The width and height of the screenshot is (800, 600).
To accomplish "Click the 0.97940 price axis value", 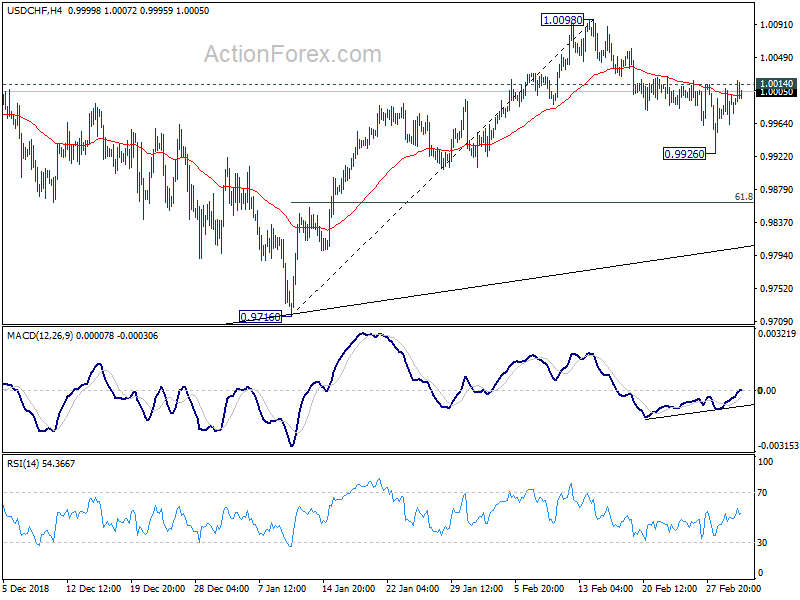I will pyautogui.click(x=777, y=256).
